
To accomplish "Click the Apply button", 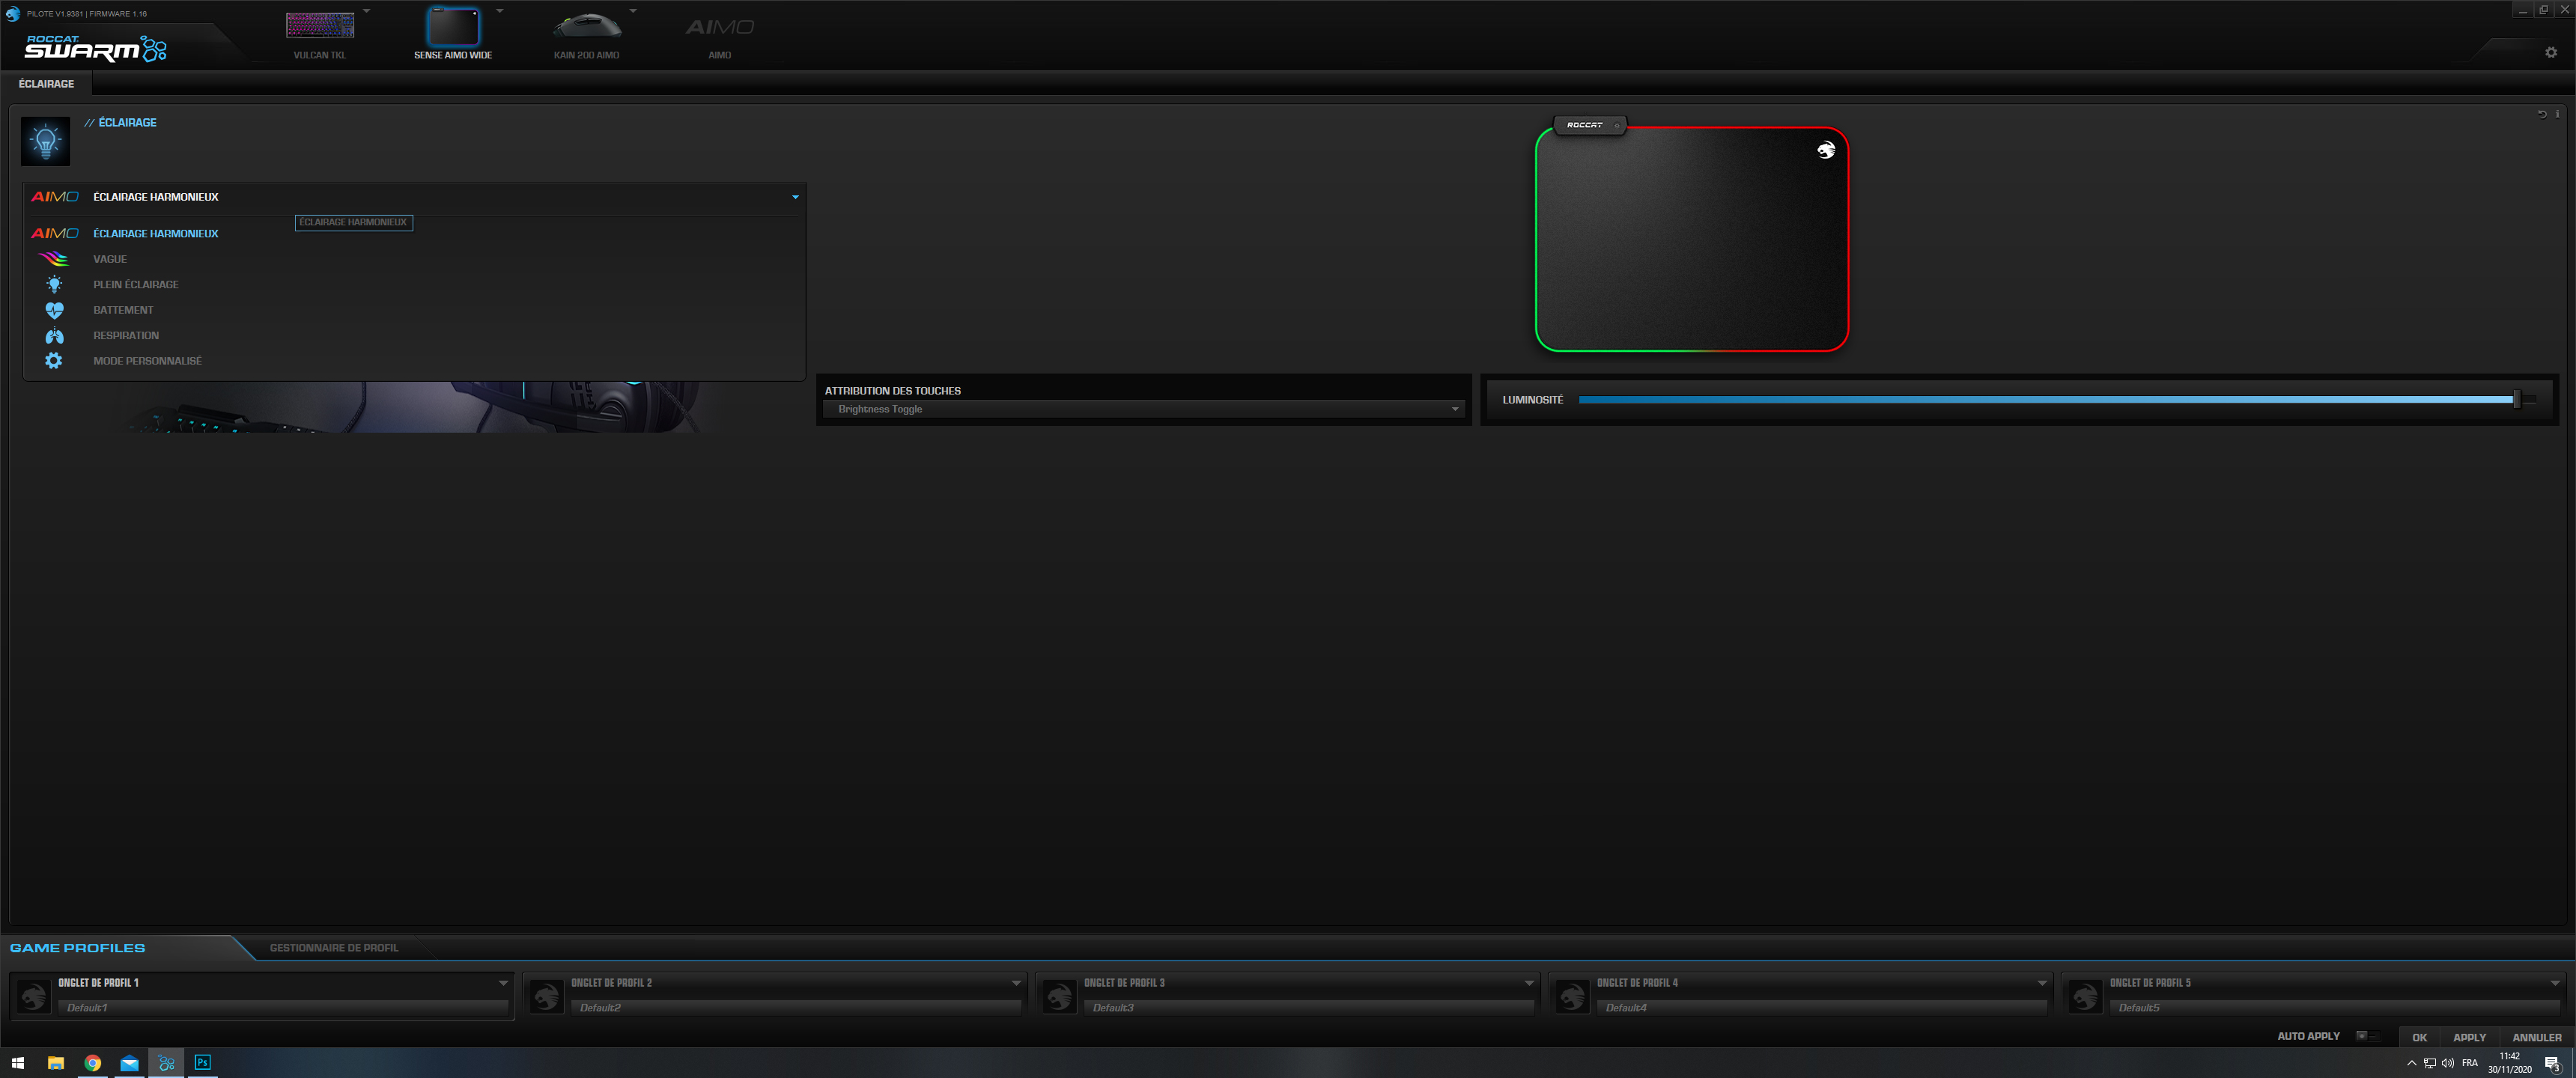I will point(2468,1037).
